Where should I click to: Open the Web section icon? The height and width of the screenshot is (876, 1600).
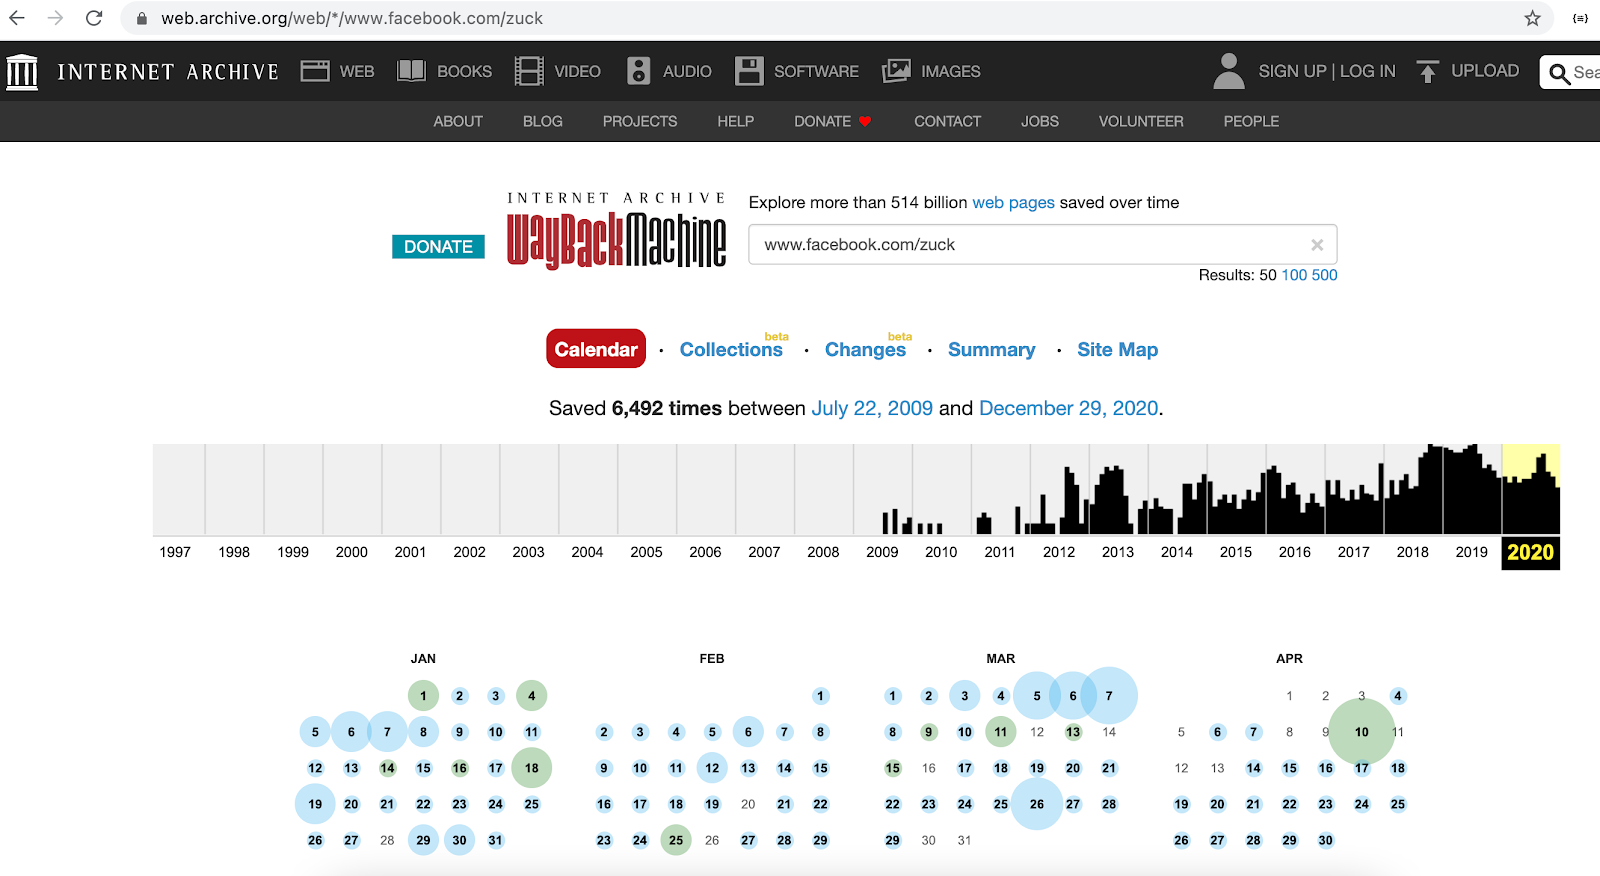315,71
